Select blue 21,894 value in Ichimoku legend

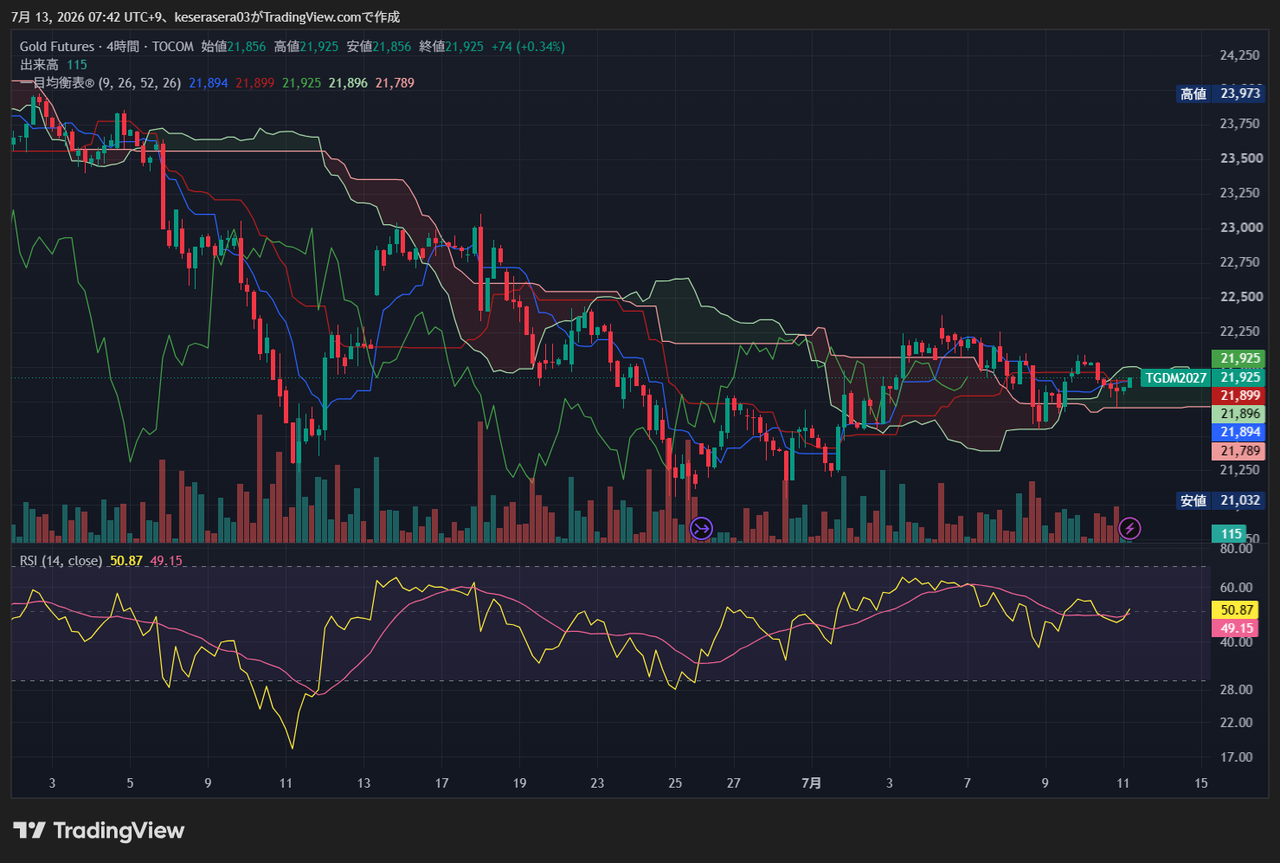208,83
